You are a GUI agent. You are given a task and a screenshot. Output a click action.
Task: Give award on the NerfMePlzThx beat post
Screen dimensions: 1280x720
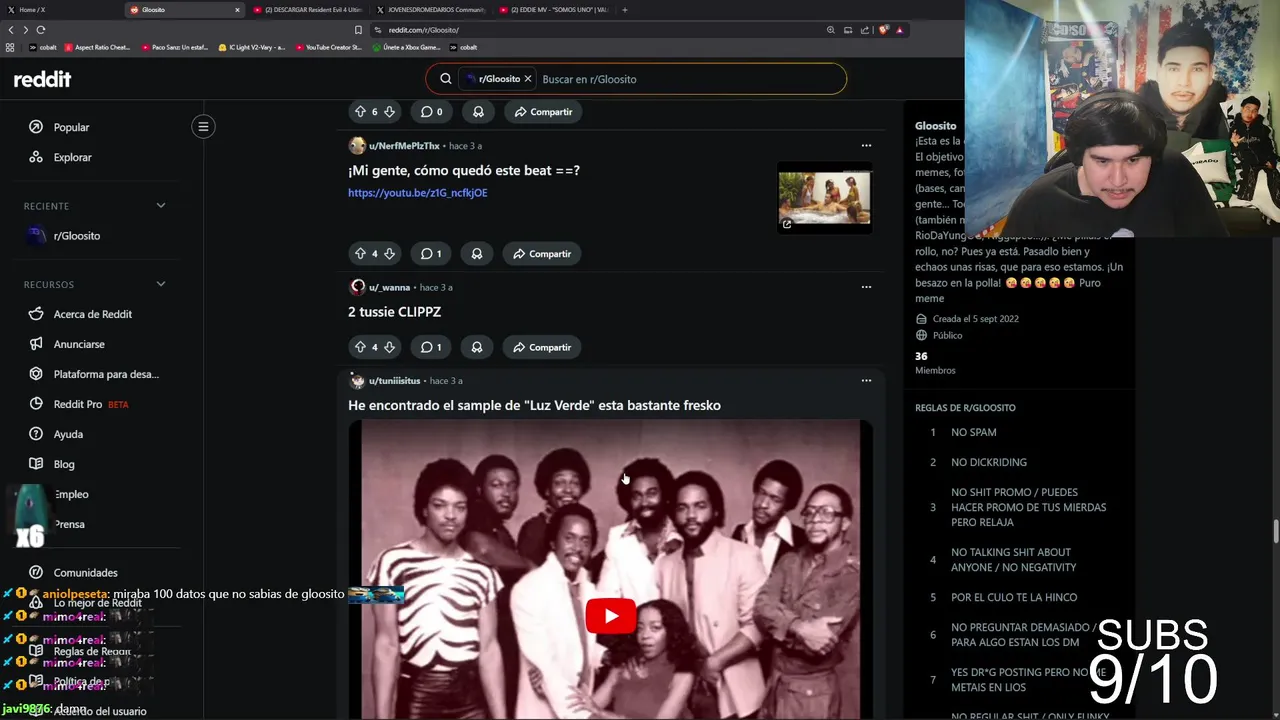477,254
